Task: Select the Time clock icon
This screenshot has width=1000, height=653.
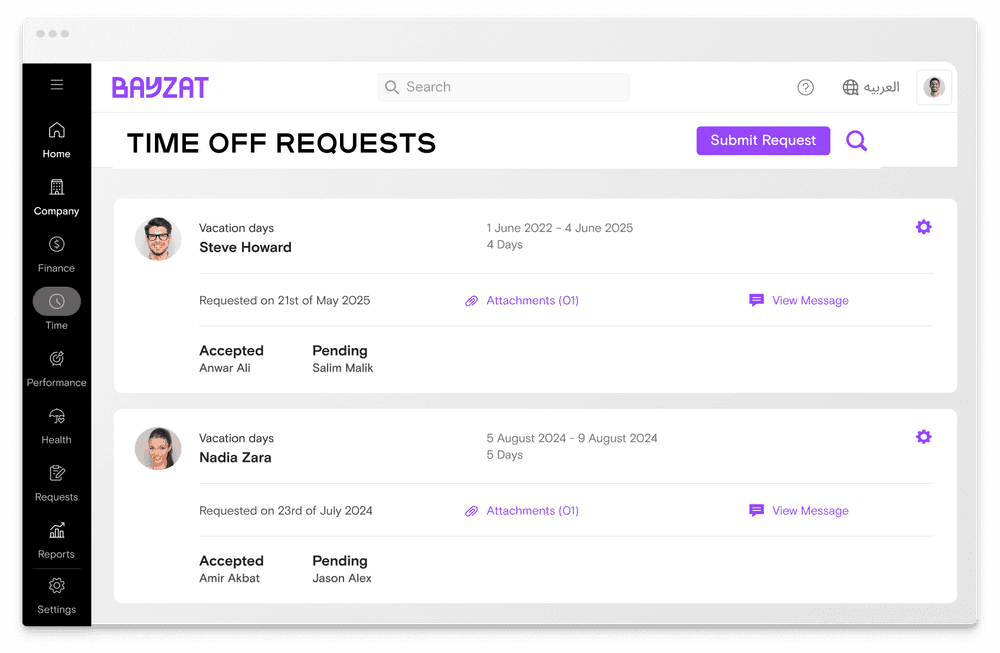Action: pyautogui.click(x=57, y=302)
